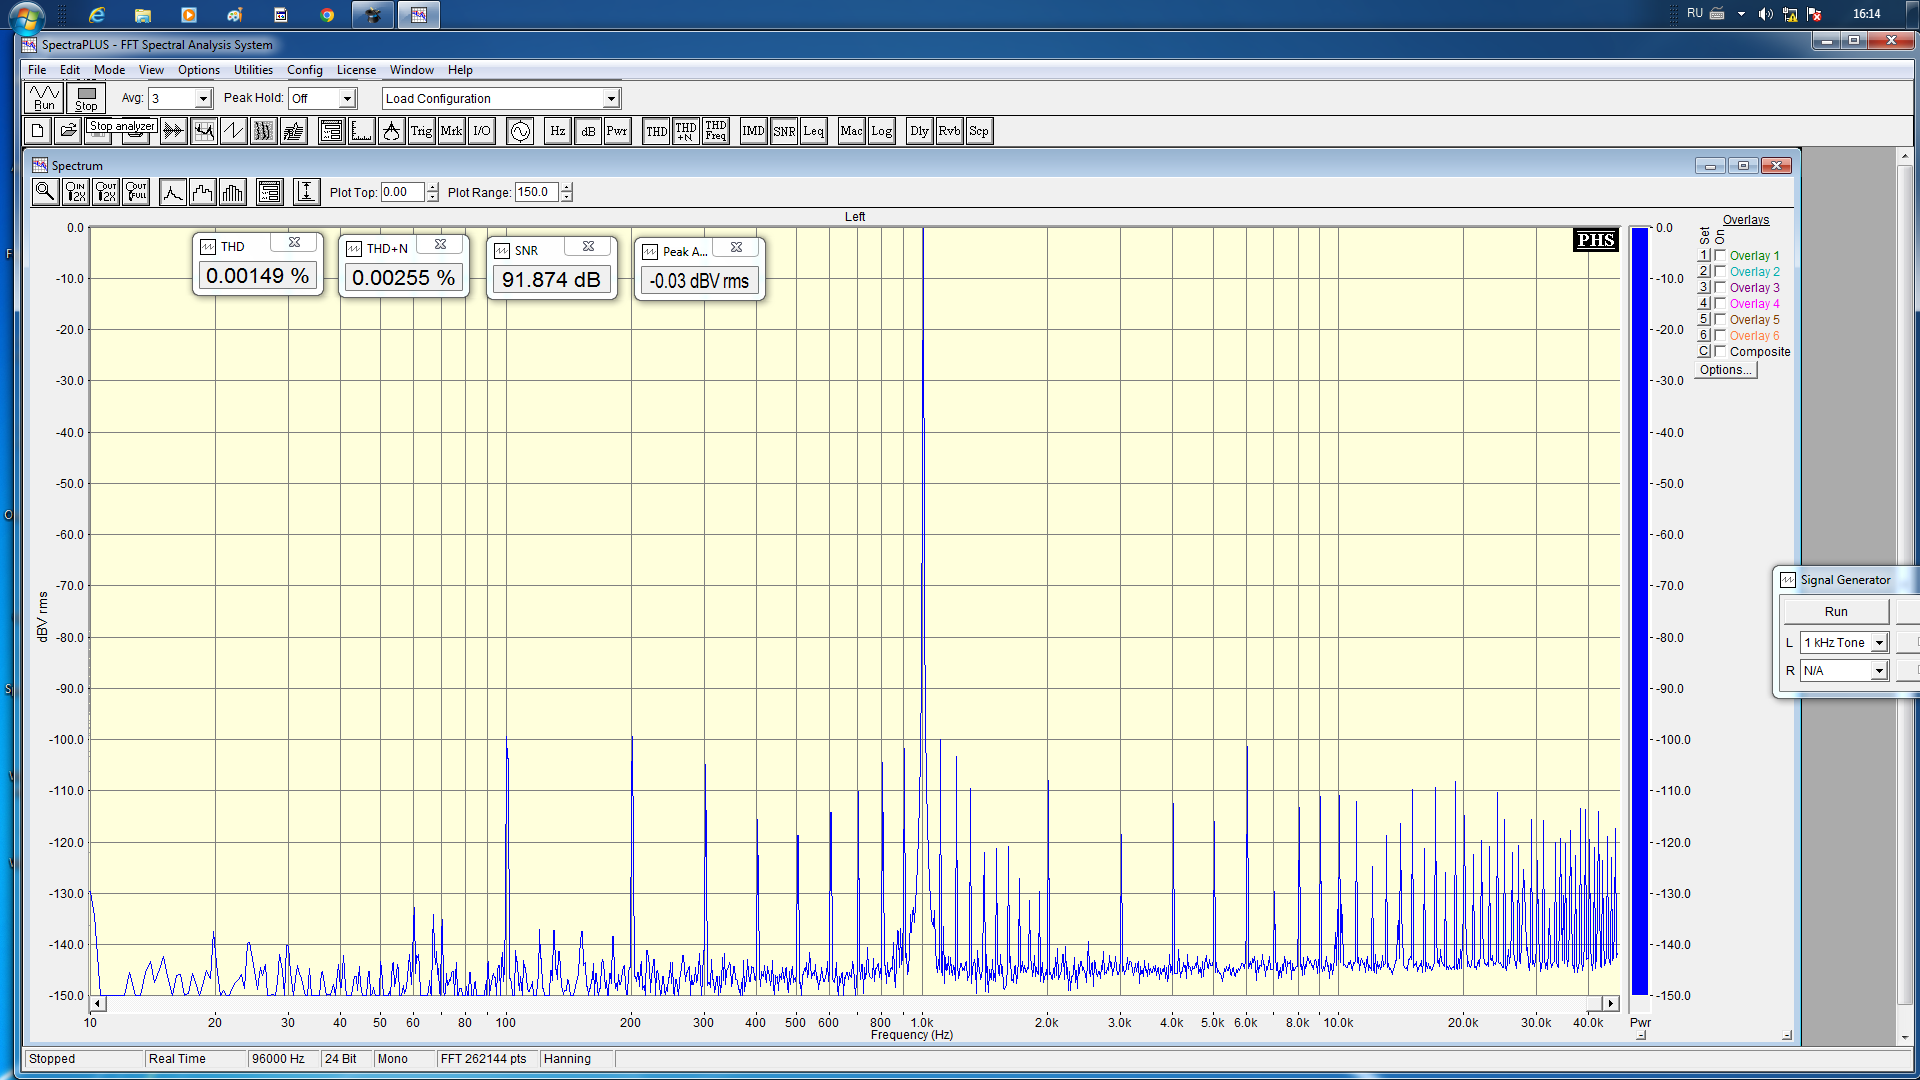Enable Overlay 3 checkbox

(1720, 287)
